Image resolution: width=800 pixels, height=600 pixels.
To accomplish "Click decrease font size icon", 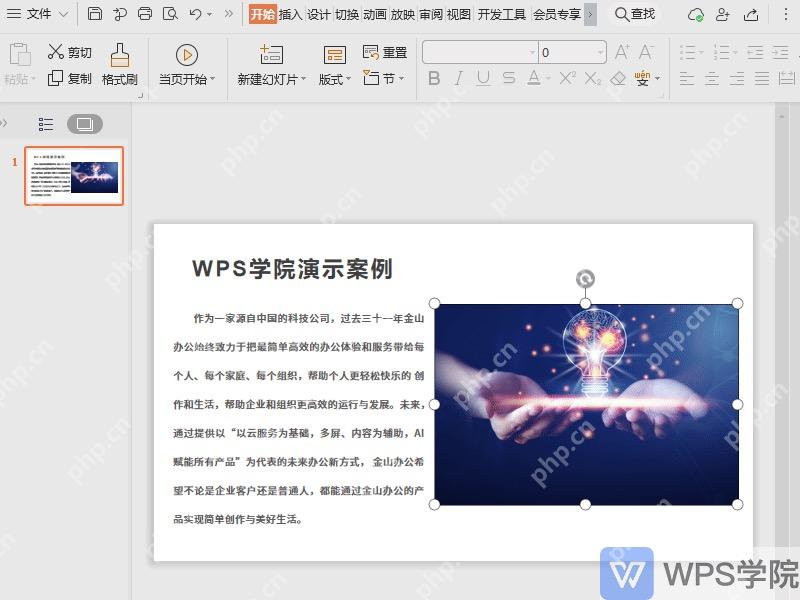I will [646, 52].
